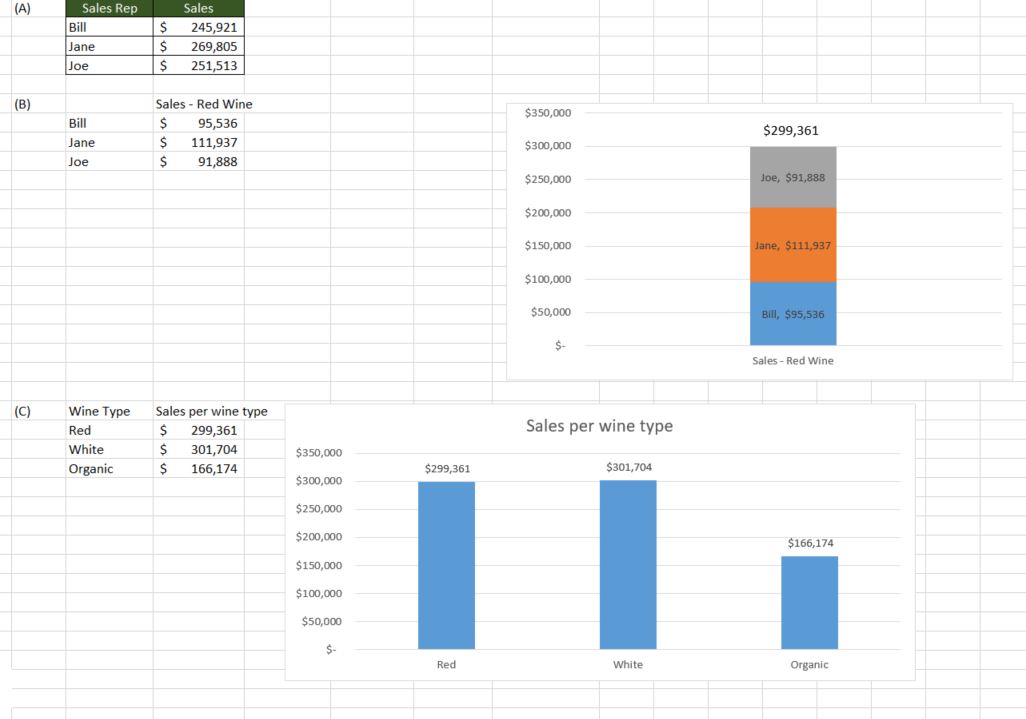Click the $299,361 total label above stacked bar

[790, 130]
